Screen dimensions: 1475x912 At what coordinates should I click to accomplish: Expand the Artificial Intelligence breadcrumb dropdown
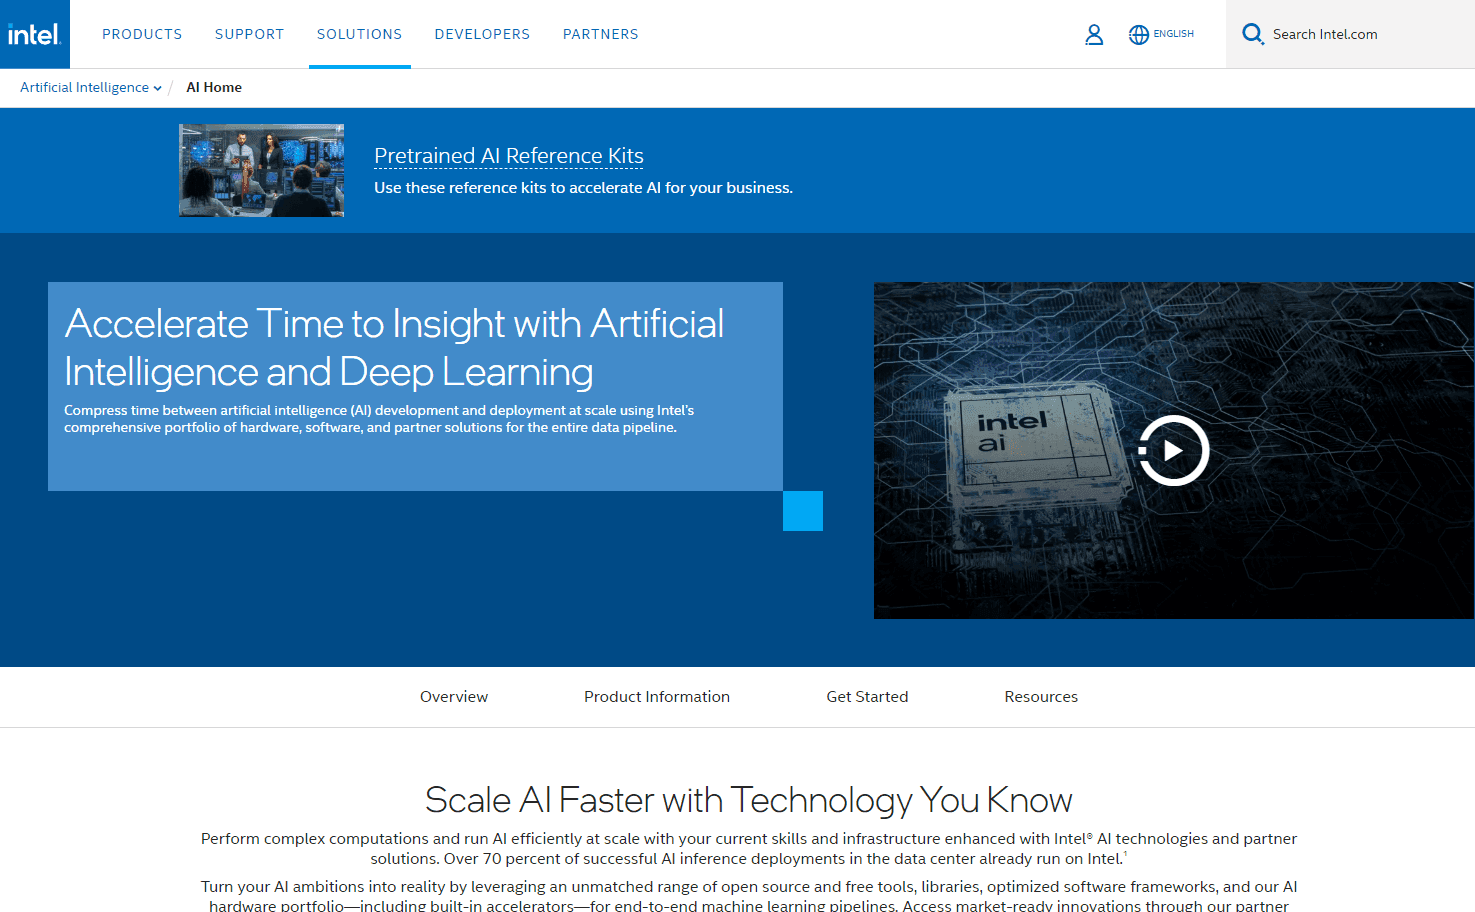[91, 87]
